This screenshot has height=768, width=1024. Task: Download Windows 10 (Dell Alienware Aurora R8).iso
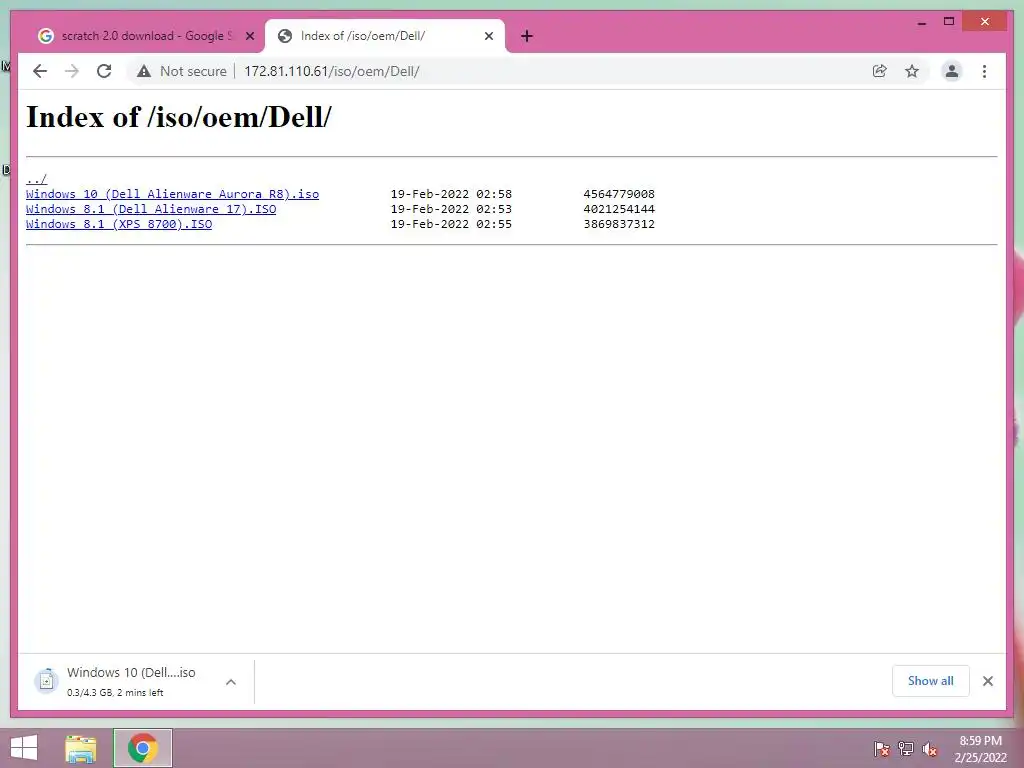[172, 194]
